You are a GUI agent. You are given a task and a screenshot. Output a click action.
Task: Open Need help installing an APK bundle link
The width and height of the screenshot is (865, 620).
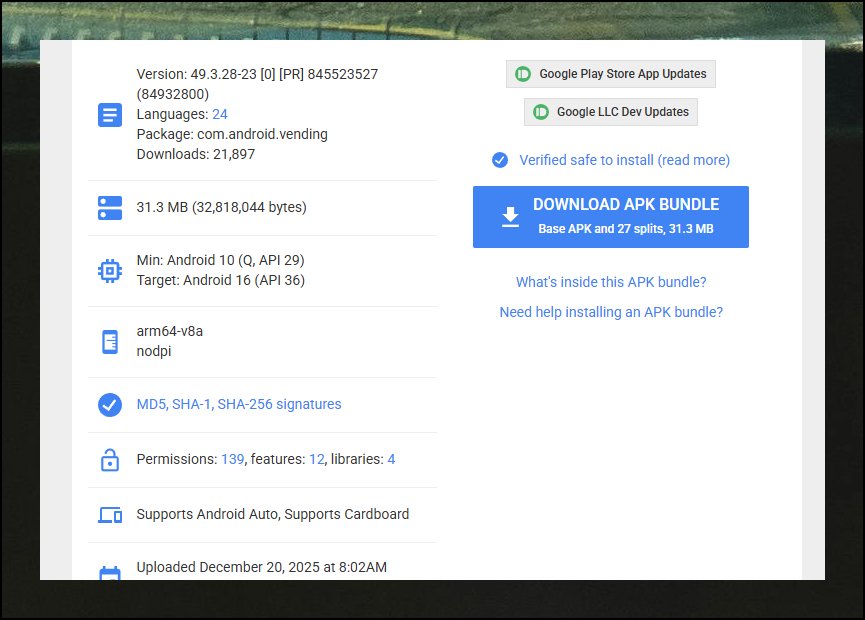coord(611,312)
